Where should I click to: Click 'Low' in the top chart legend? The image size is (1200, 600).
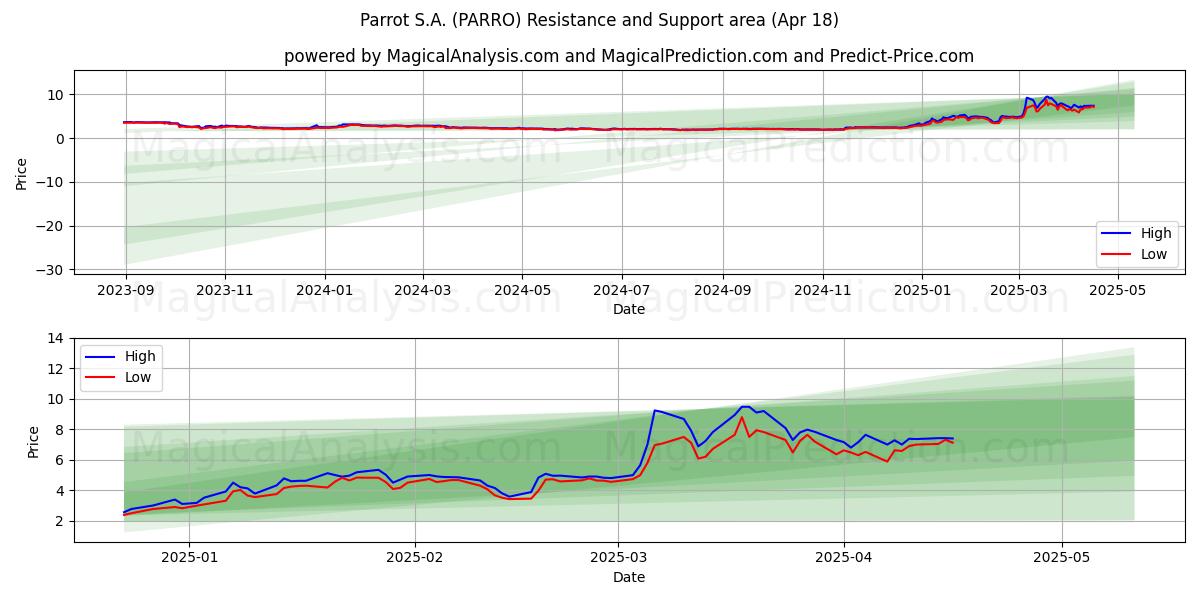[1155, 254]
